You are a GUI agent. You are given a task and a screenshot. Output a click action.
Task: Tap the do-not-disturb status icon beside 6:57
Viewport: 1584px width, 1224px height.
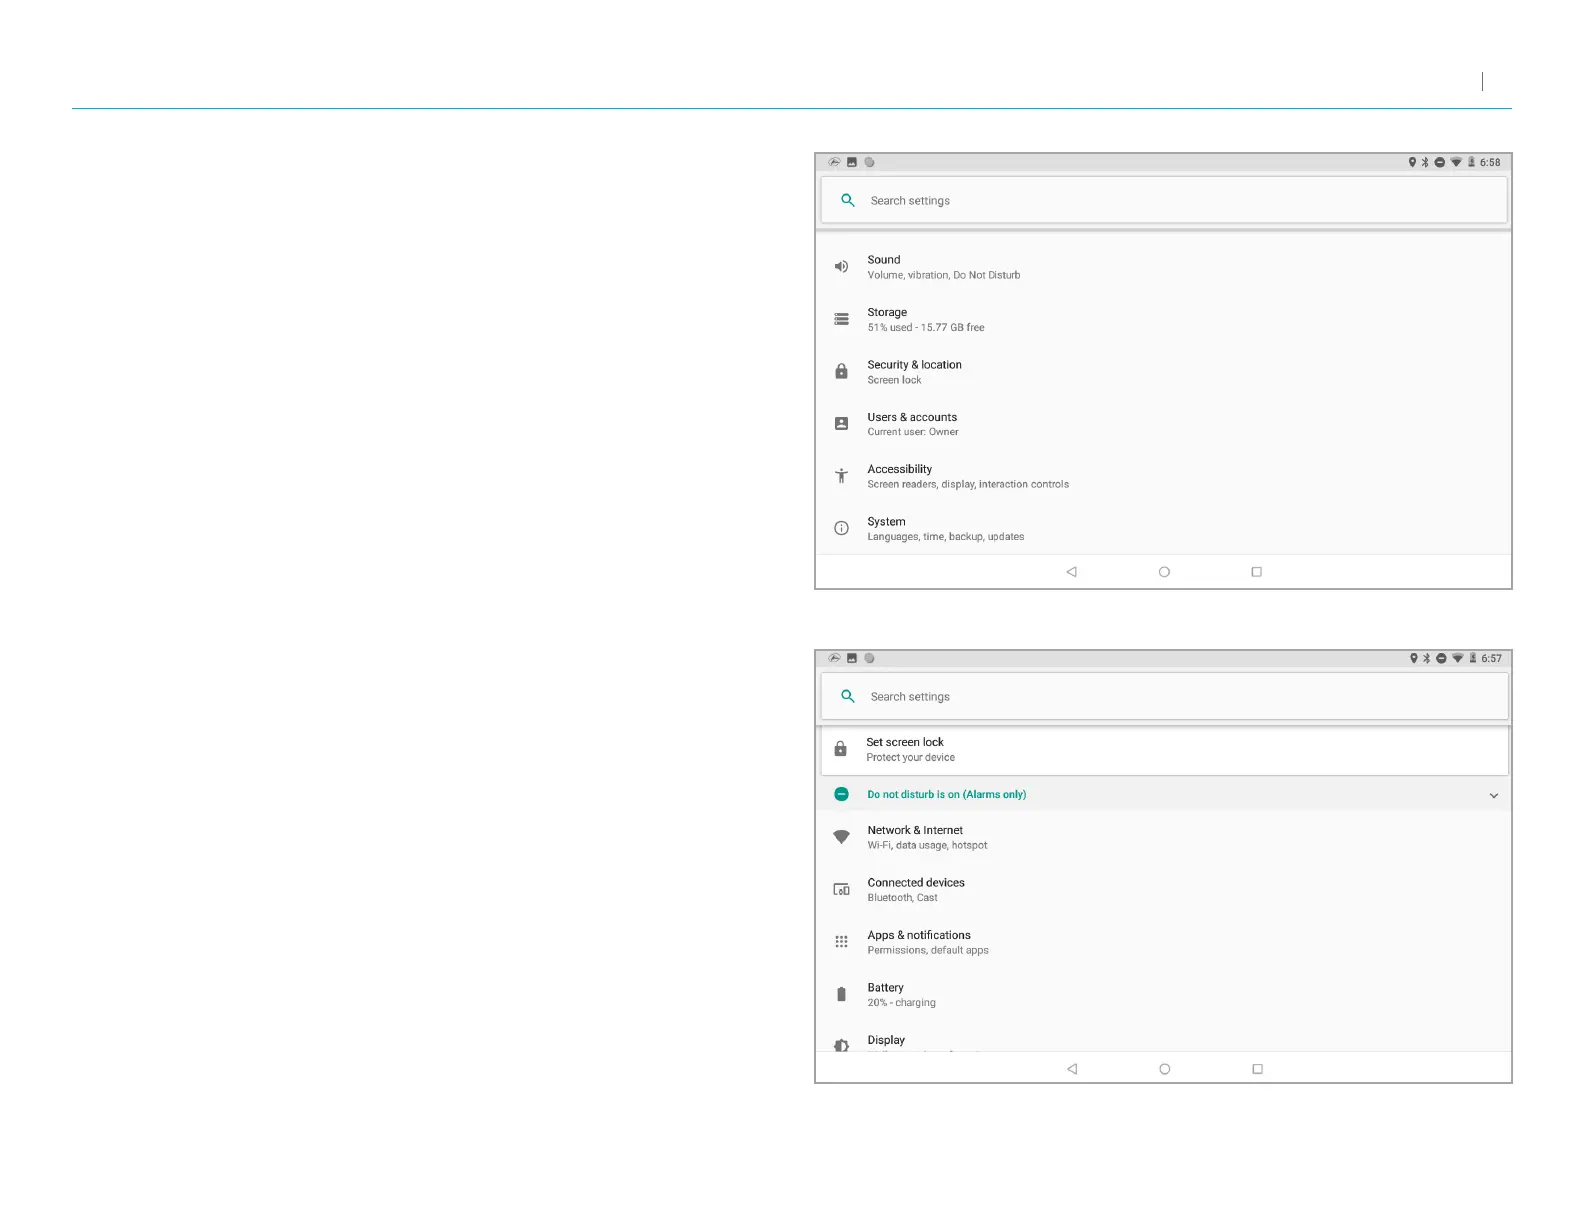[1441, 658]
